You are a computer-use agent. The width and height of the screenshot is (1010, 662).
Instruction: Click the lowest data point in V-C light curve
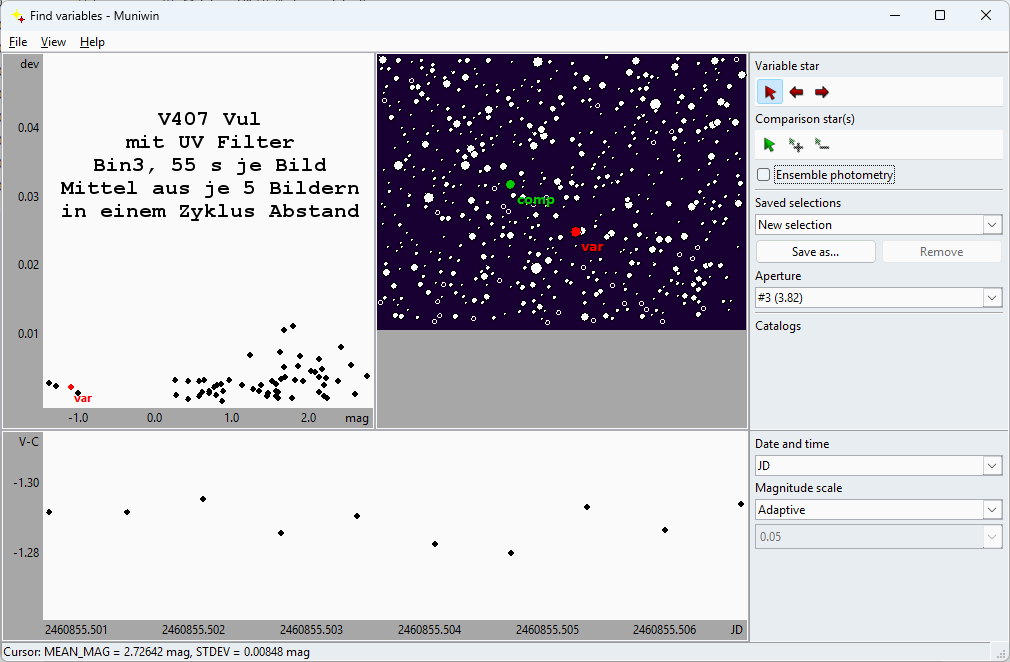(x=511, y=553)
